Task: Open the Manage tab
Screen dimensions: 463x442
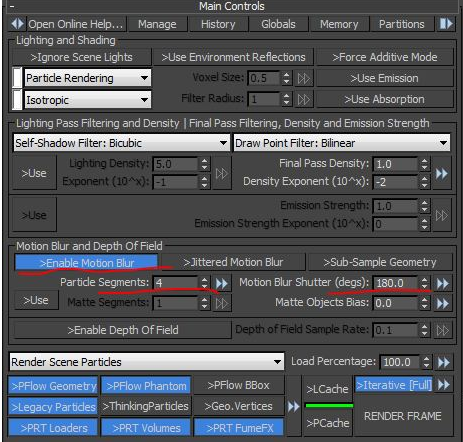Action: (157, 24)
